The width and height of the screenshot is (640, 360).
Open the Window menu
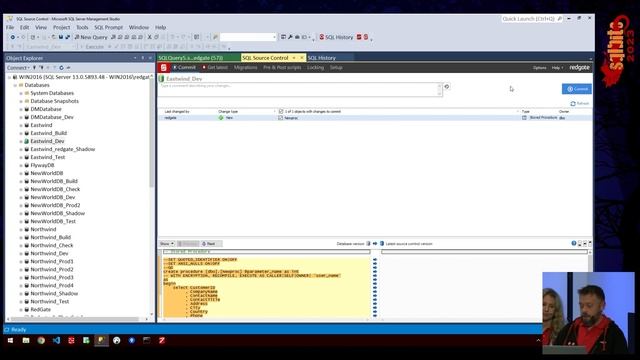(139, 27)
